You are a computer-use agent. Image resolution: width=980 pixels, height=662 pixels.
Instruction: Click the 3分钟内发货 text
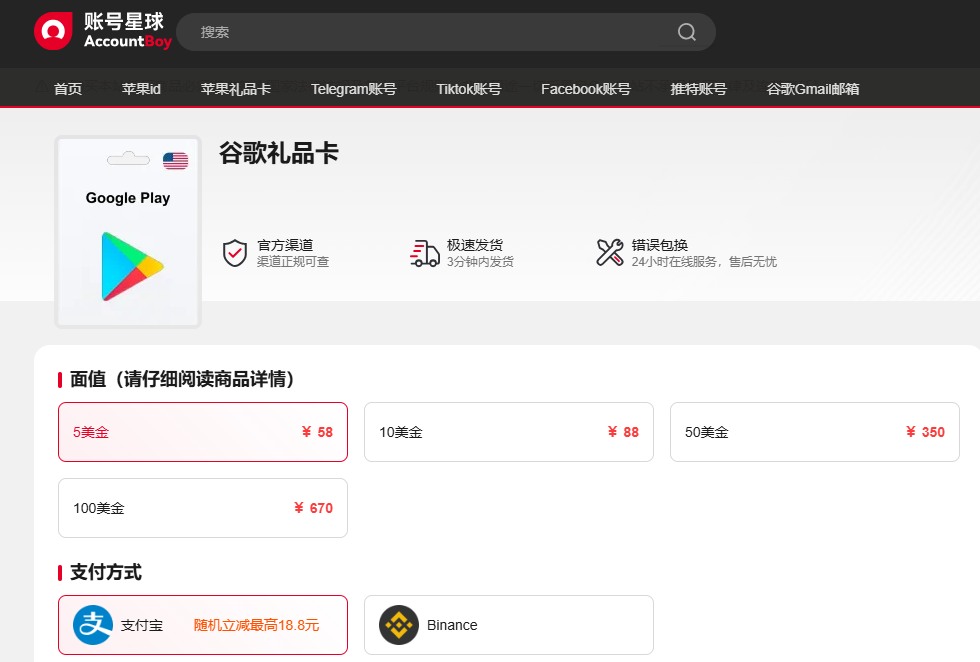coord(480,261)
